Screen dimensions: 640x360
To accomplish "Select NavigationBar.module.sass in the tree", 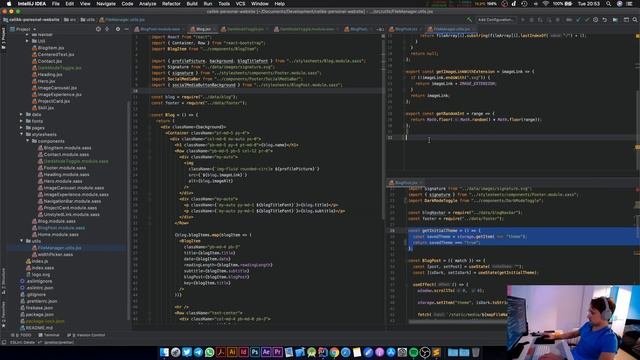I will coord(69,201).
